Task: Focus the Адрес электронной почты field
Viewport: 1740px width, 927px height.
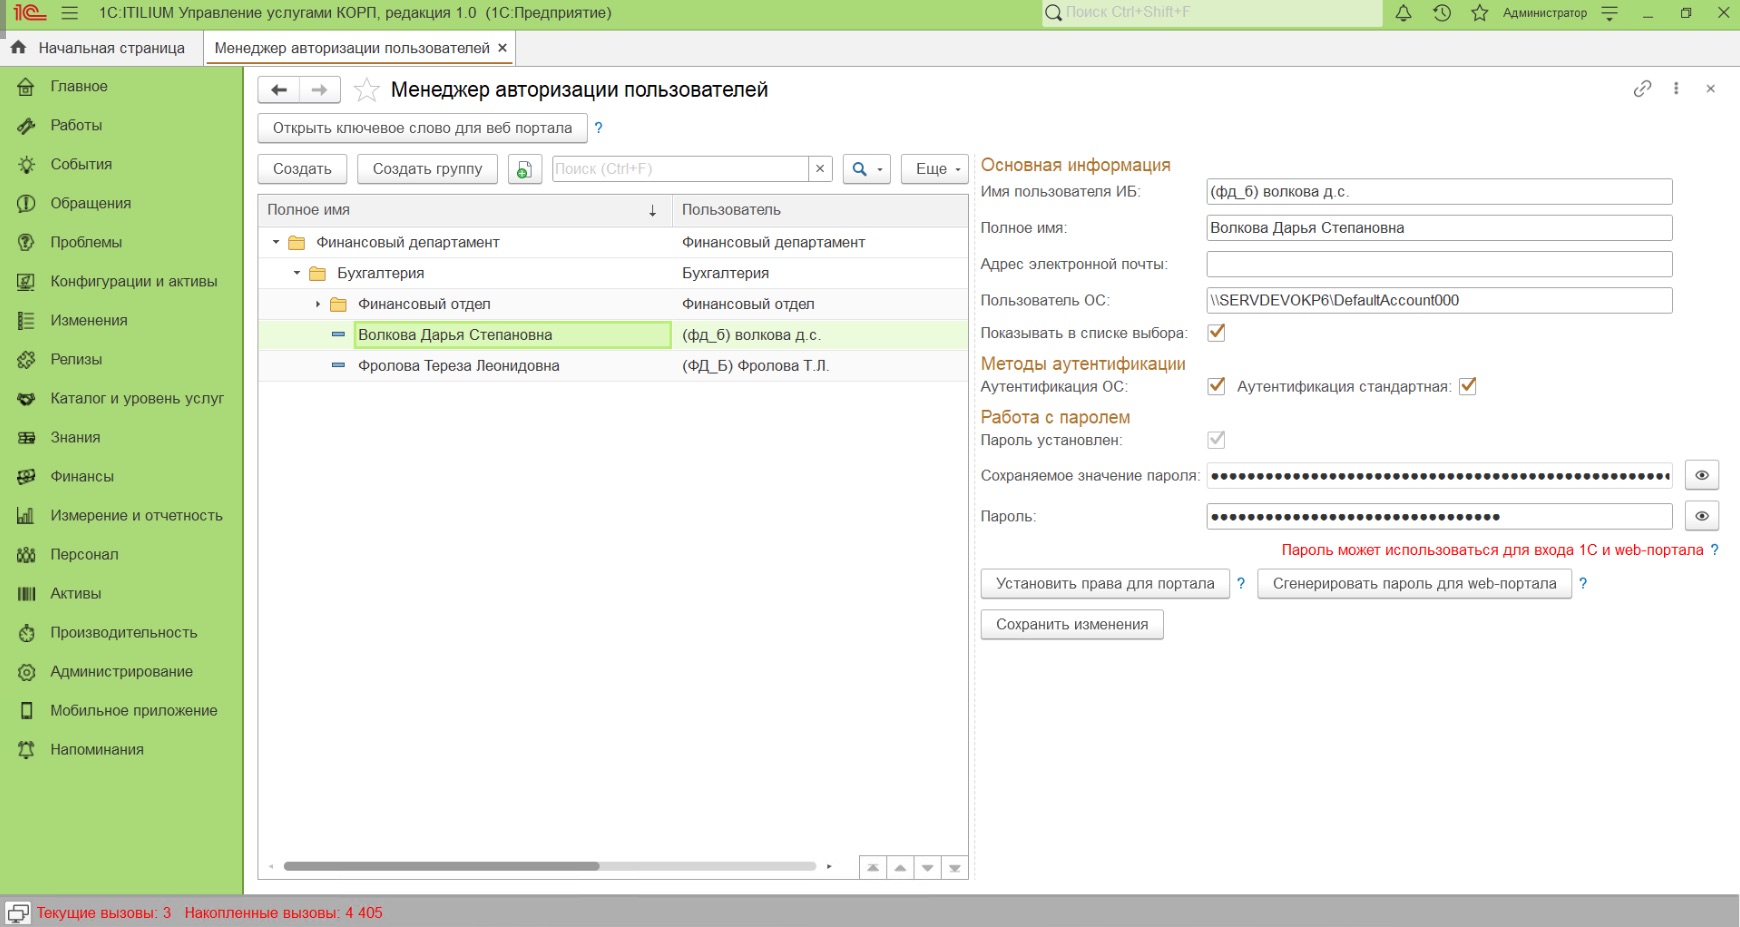Action: coord(1439,264)
